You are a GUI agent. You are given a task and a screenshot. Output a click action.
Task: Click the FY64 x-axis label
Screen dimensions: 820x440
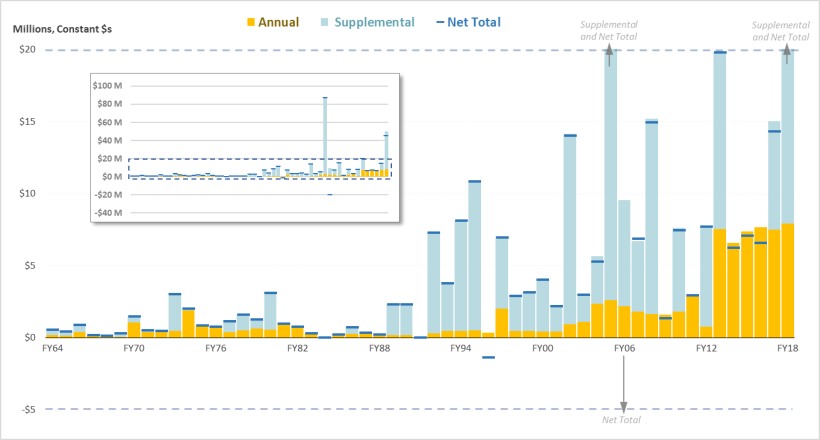coord(52,349)
